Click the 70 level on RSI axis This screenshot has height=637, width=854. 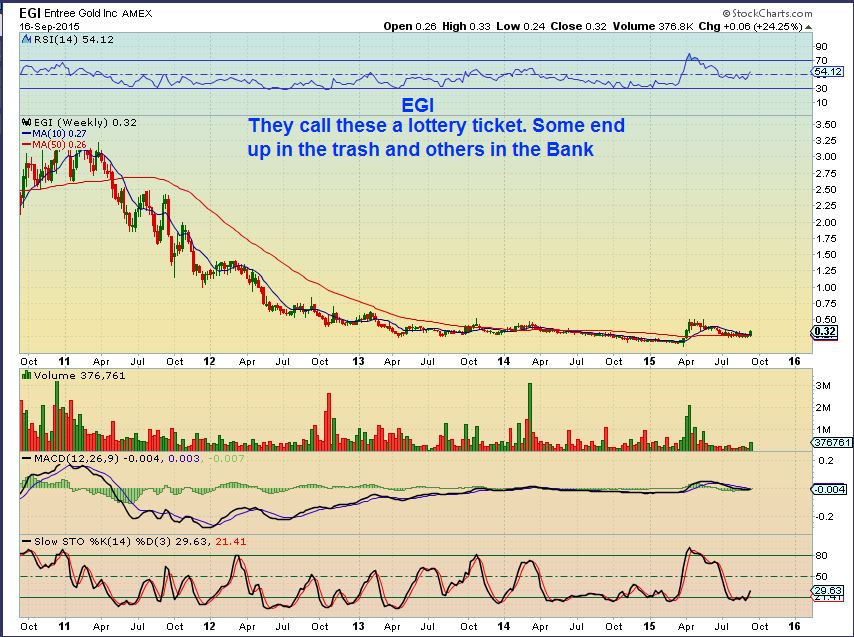[x=821, y=60]
